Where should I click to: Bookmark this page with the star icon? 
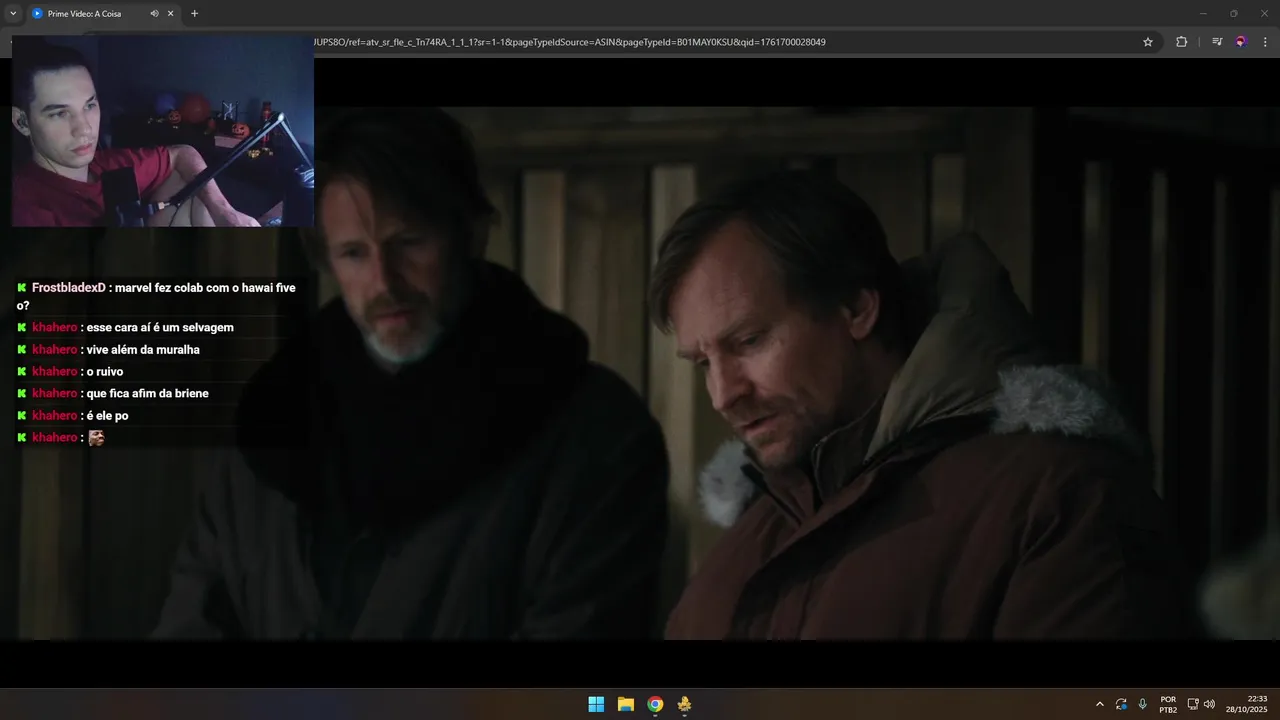coord(1148,42)
